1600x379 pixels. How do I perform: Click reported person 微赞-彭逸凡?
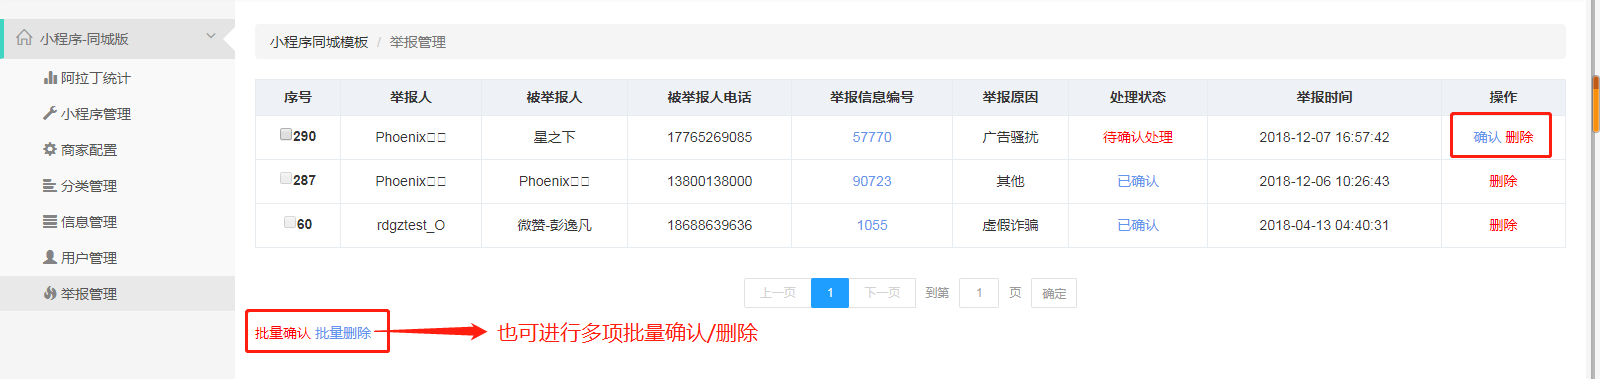[554, 225]
